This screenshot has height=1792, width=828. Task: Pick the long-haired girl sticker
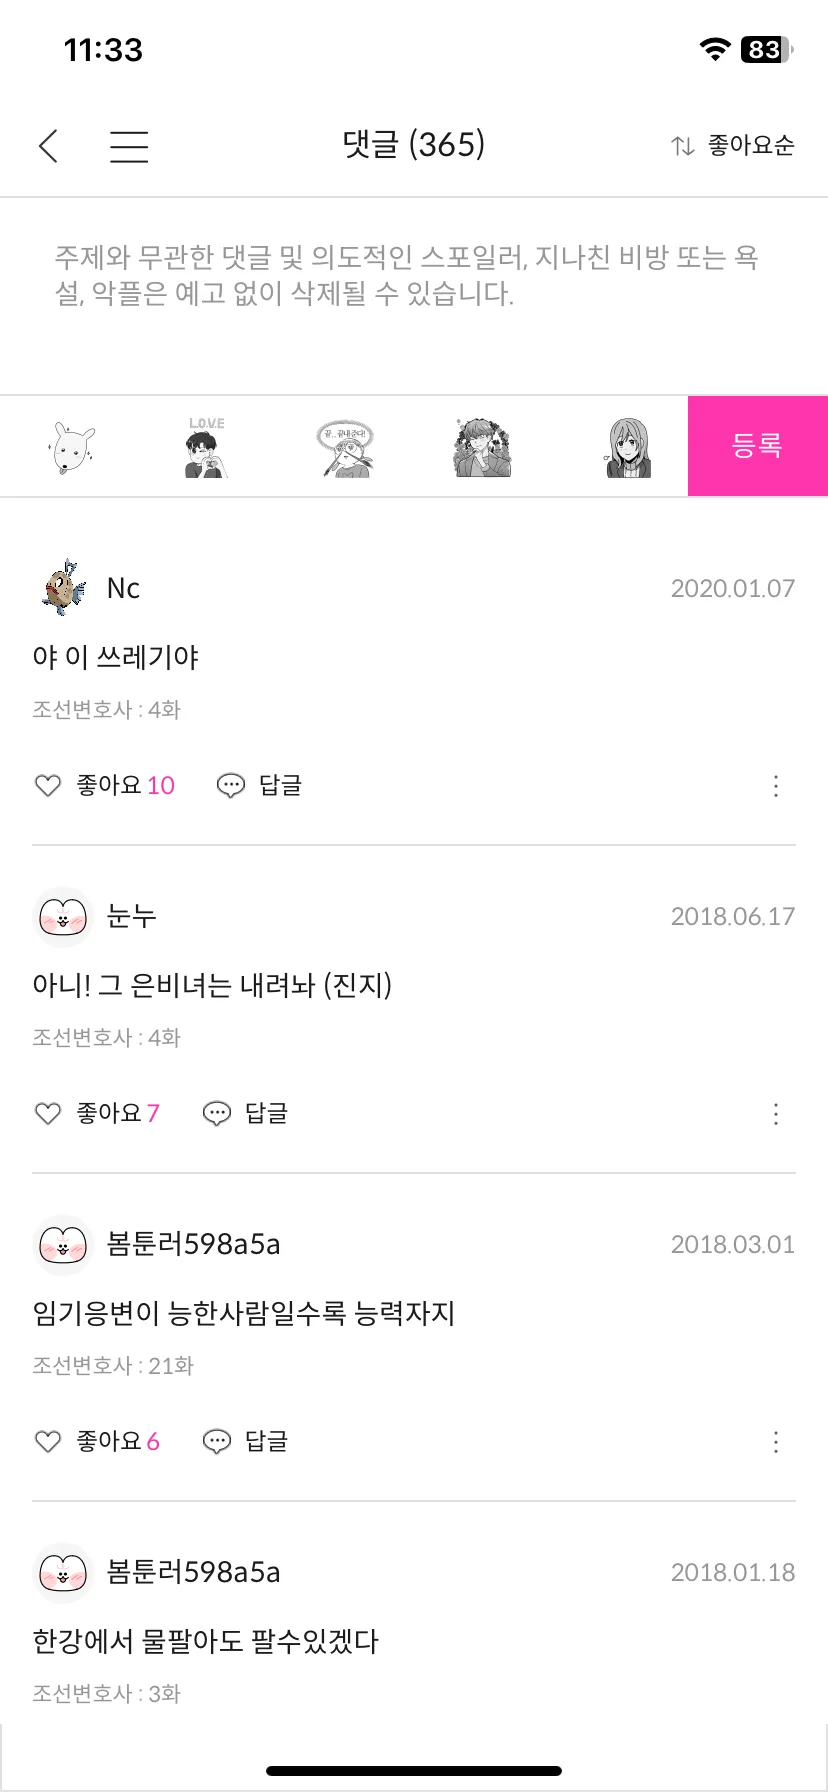coord(629,447)
